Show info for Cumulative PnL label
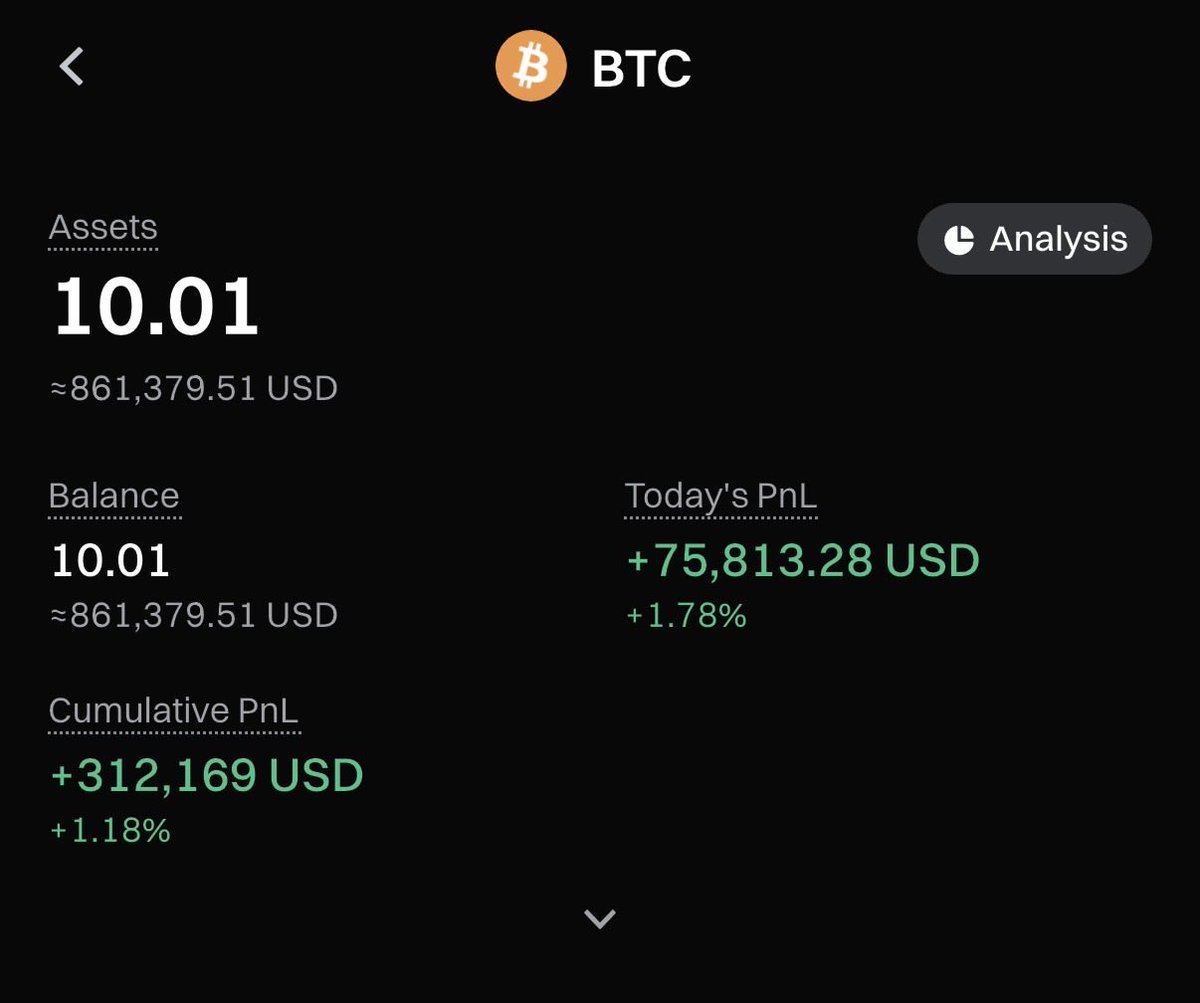The height and width of the screenshot is (1003, 1200). point(174,712)
